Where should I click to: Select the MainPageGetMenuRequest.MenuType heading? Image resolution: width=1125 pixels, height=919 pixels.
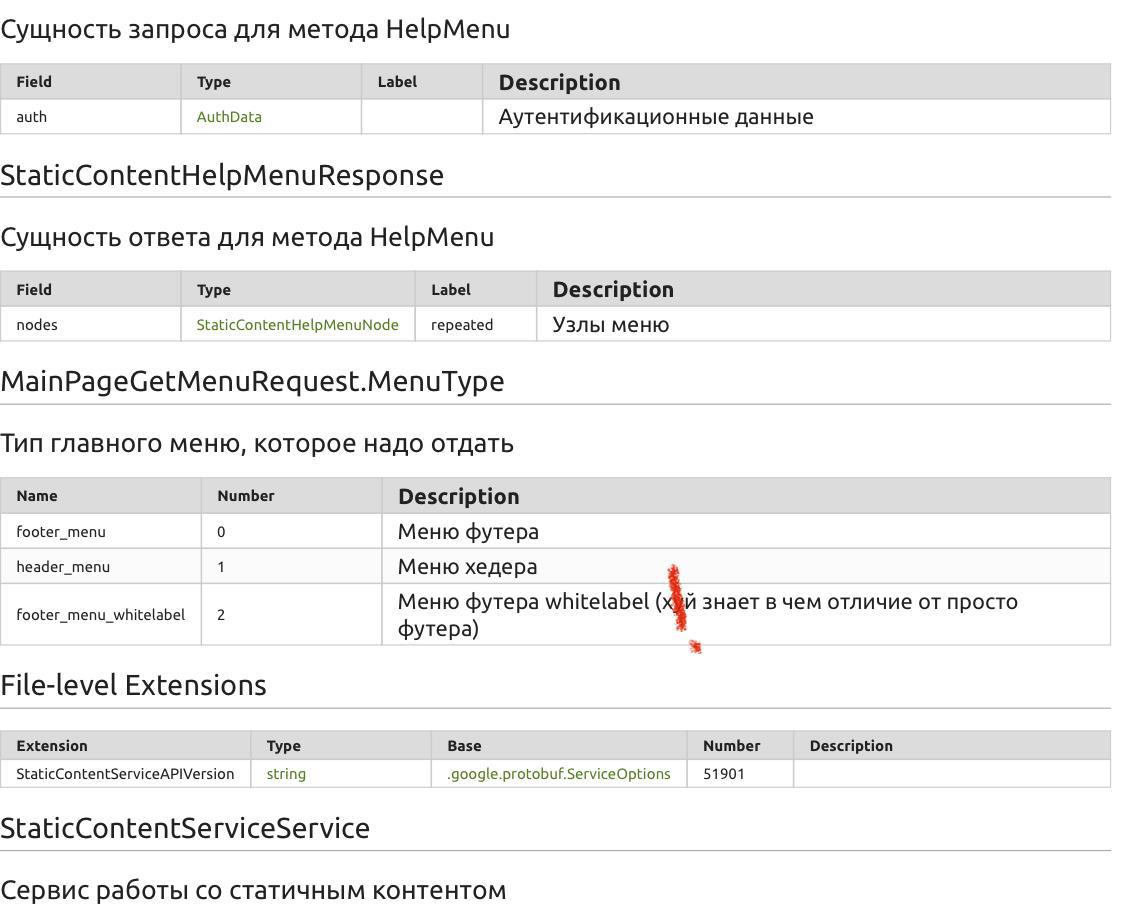pyautogui.click(x=252, y=381)
